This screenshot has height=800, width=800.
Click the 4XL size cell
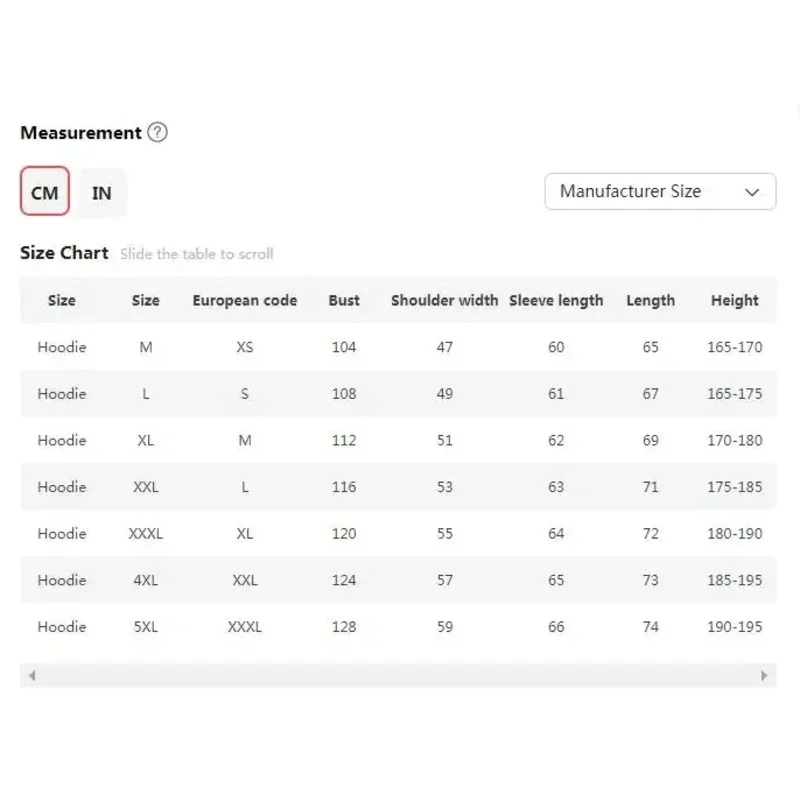145,580
